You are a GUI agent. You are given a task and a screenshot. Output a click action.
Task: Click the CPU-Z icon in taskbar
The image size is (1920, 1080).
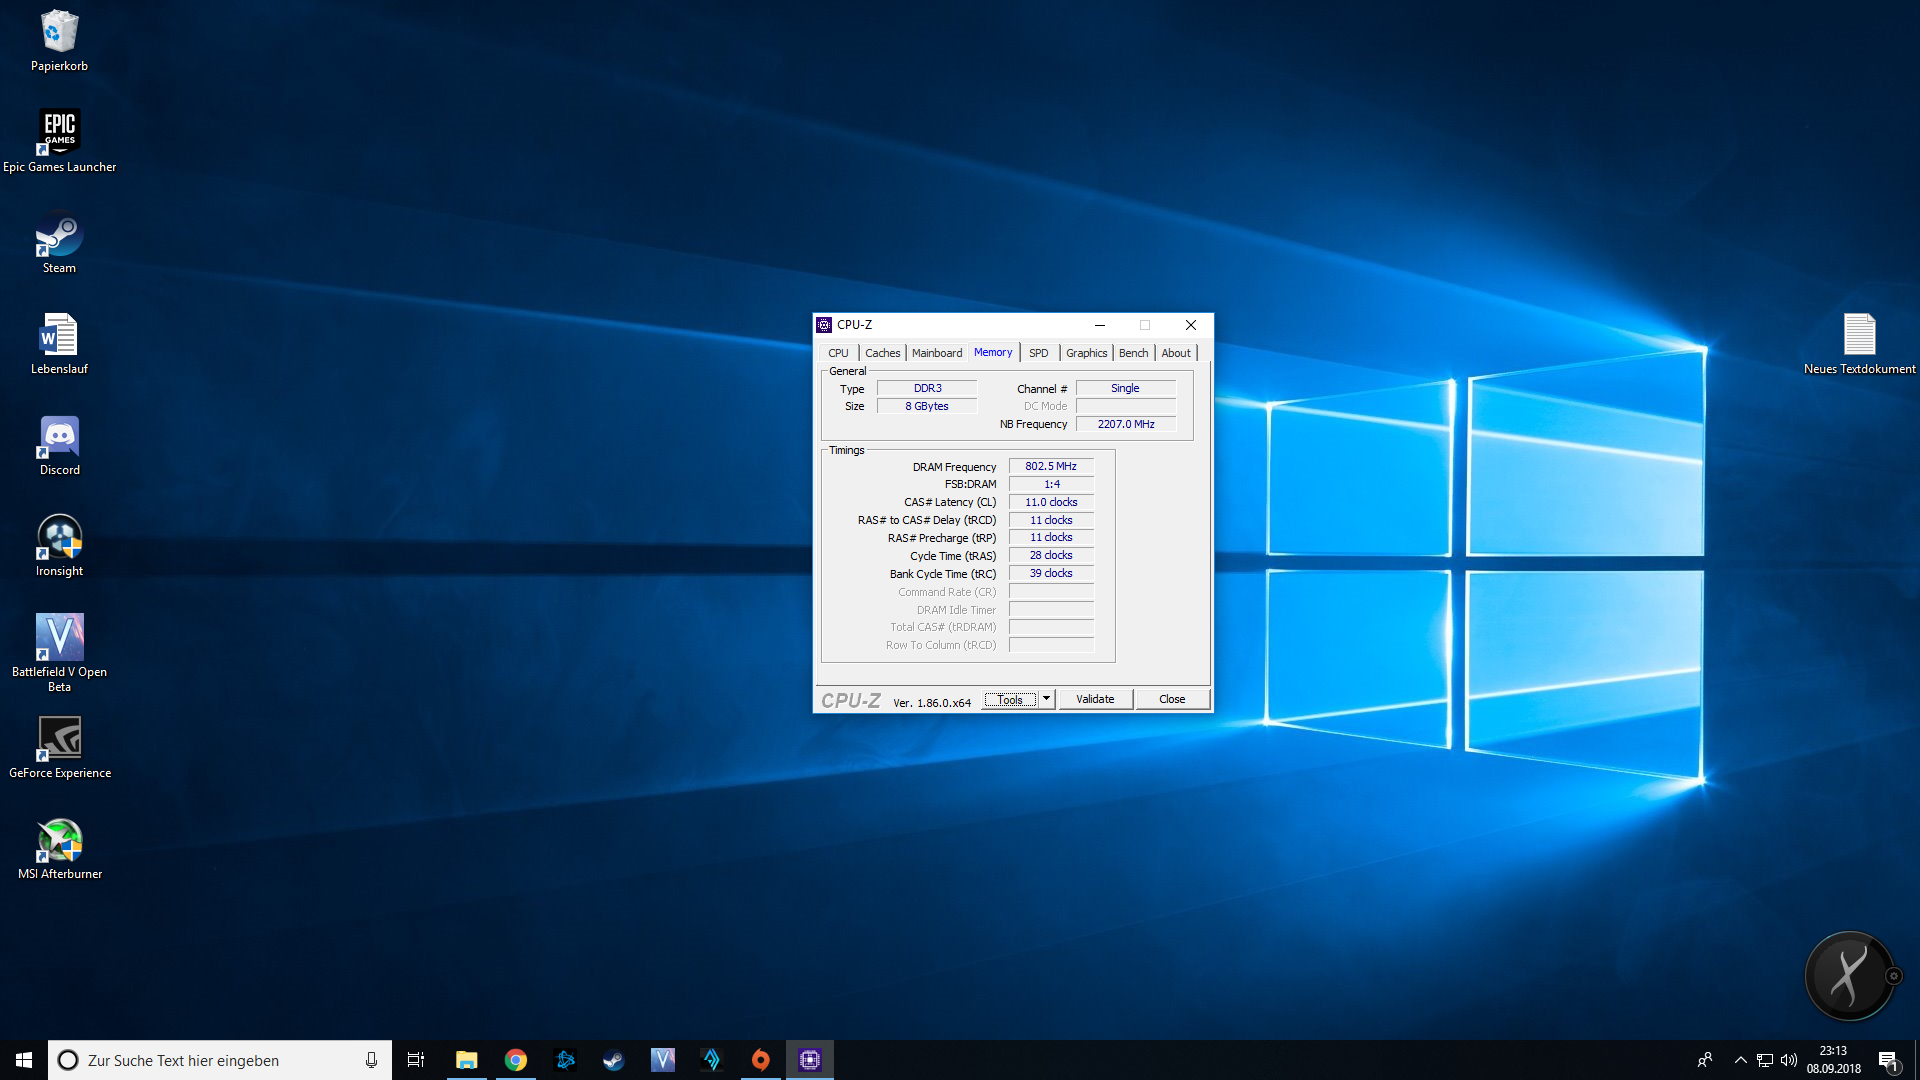(x=809, y=1060)
